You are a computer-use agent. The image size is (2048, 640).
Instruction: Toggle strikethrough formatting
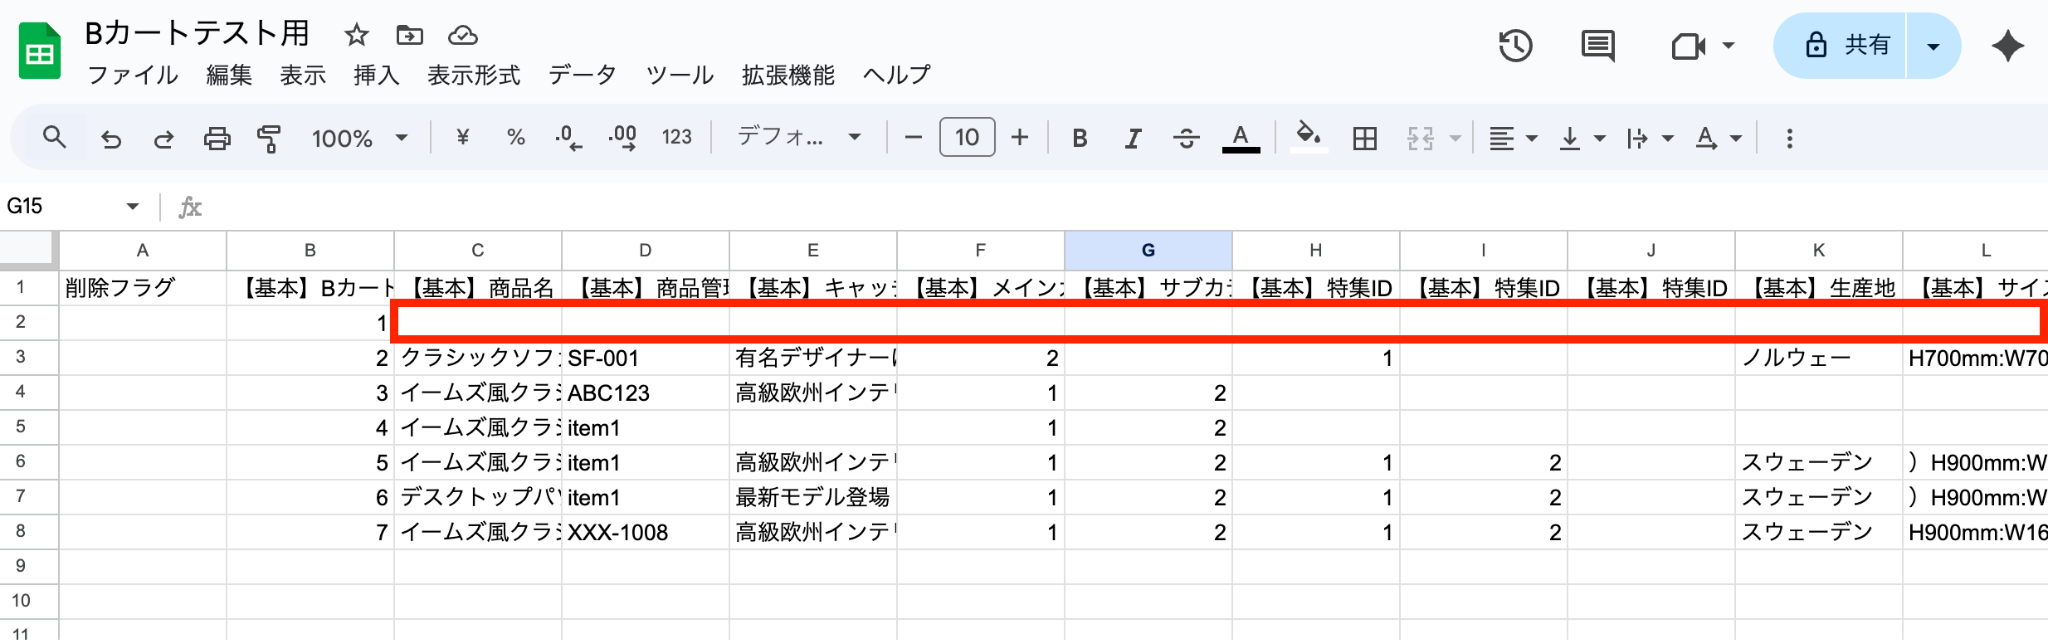[1186, 138]
